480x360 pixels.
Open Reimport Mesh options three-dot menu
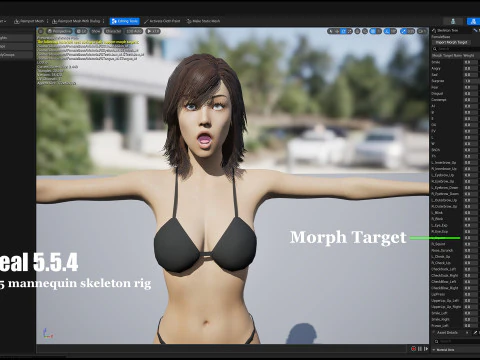pyautogui.click(x=47, y=21)
